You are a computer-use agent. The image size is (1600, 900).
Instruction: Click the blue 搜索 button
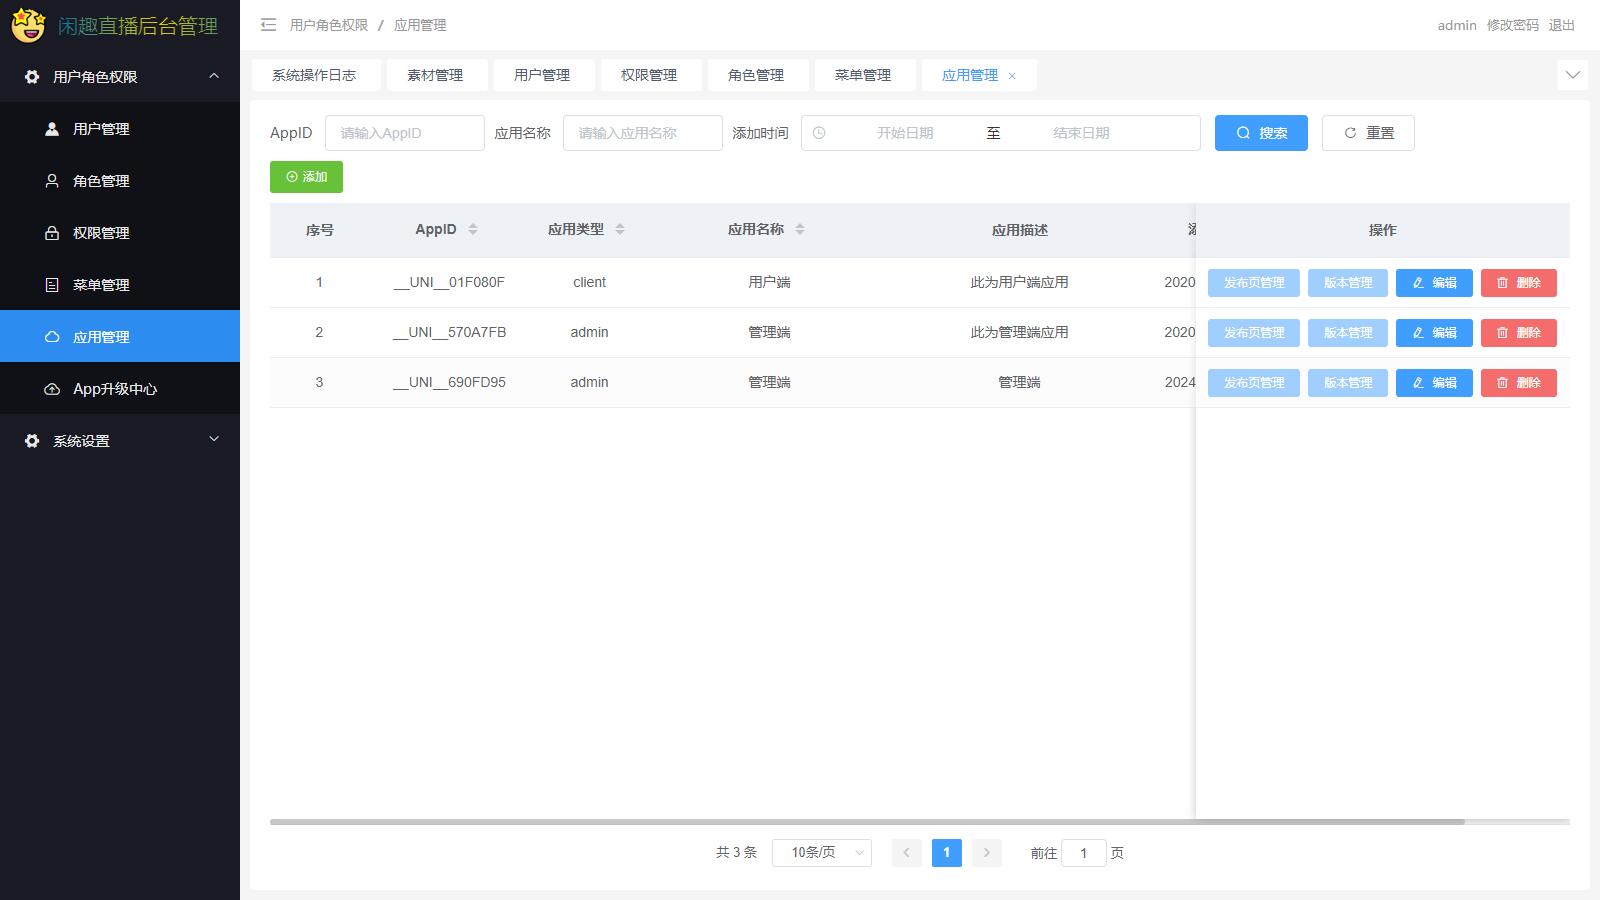(x=1260, y=133)
